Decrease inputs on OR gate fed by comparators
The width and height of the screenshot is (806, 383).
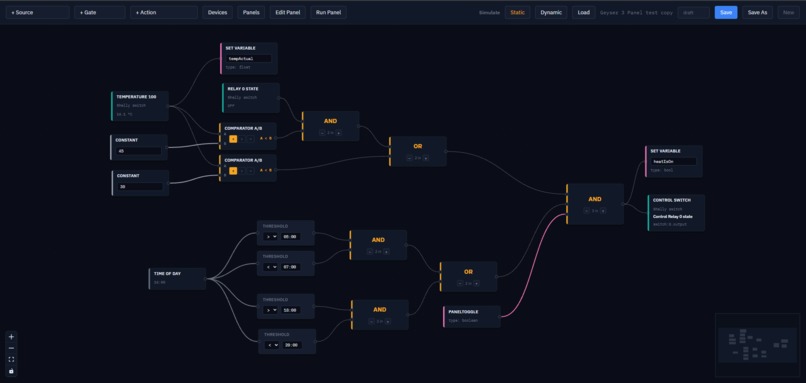click(409, 158)
